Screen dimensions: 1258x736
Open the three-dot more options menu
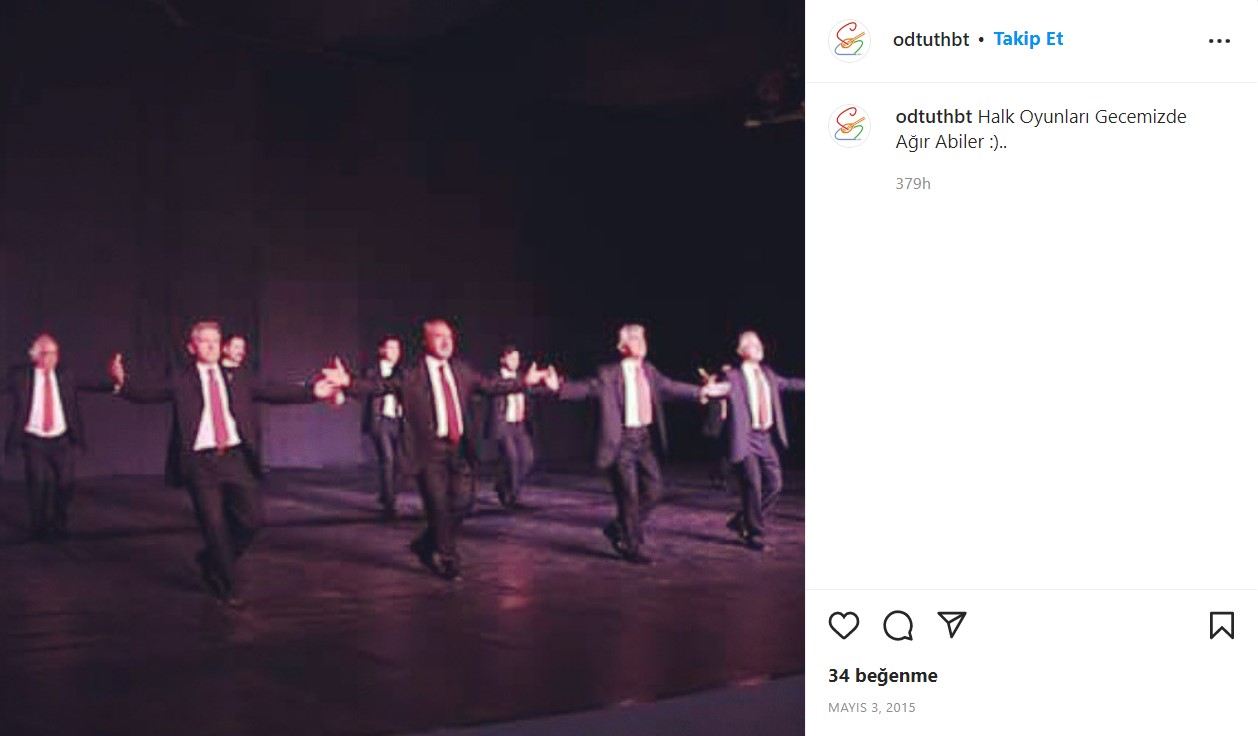pyautogui.click(x=1219, y=41)
